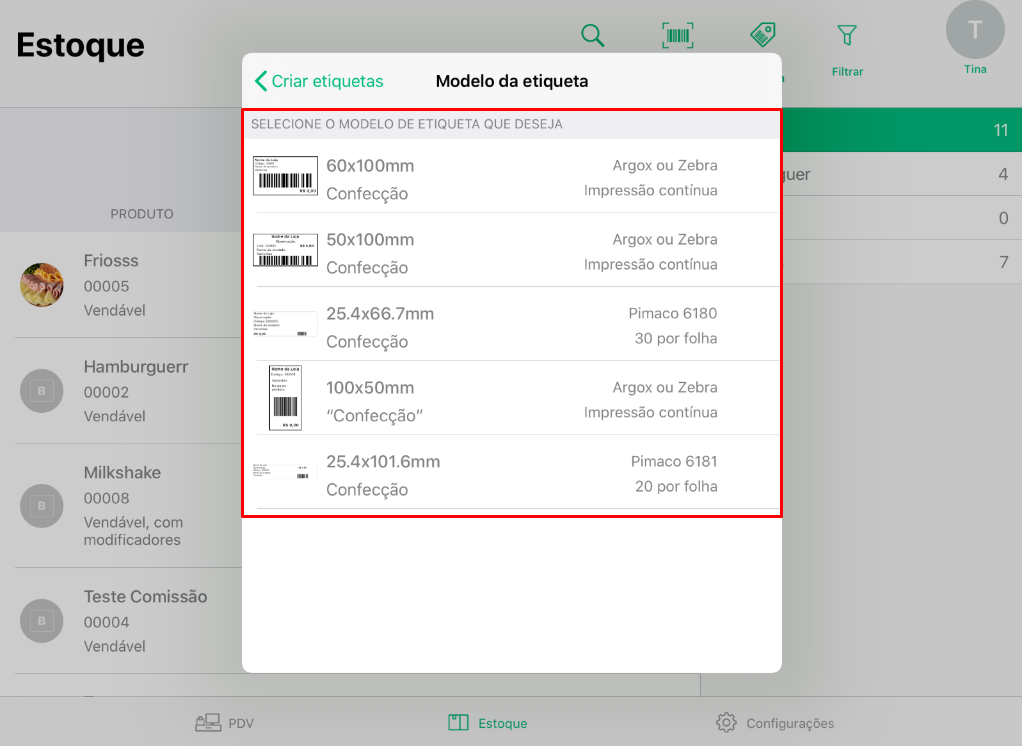Tap the price tag labels icon
Image resolution: width=1022 pixels, height=746 pixels.
(763, 35)
